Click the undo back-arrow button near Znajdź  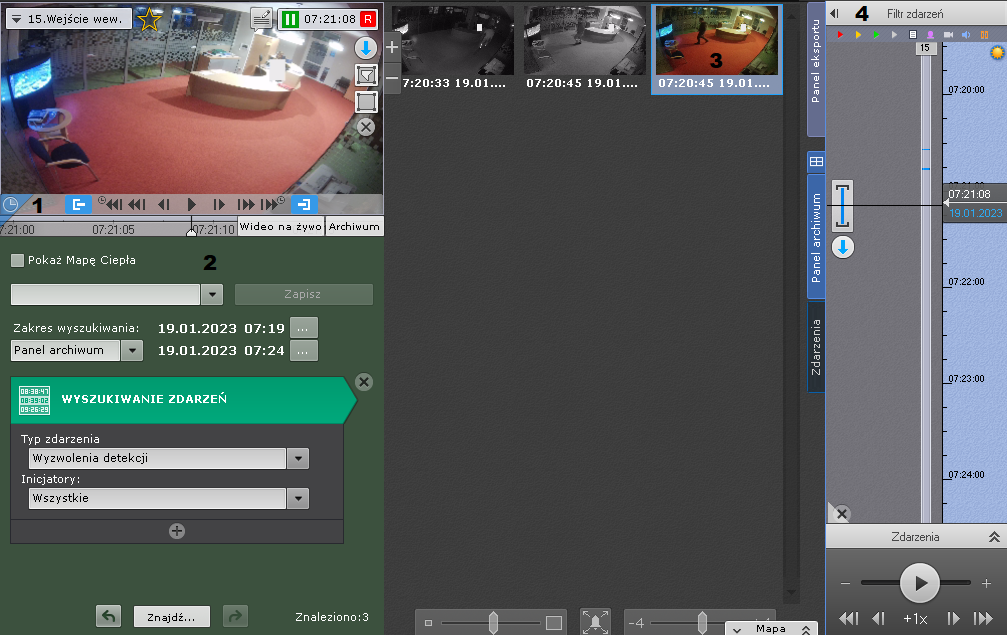pos(109,616)
